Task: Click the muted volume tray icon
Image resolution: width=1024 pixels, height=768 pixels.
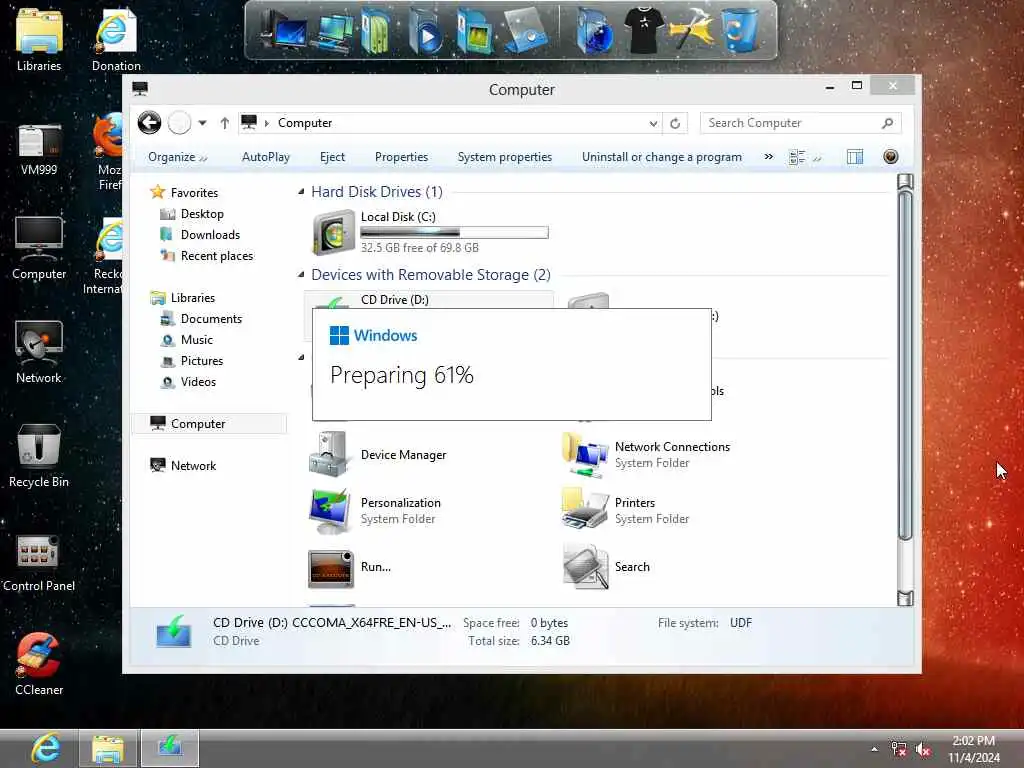Action: [923, 750]
